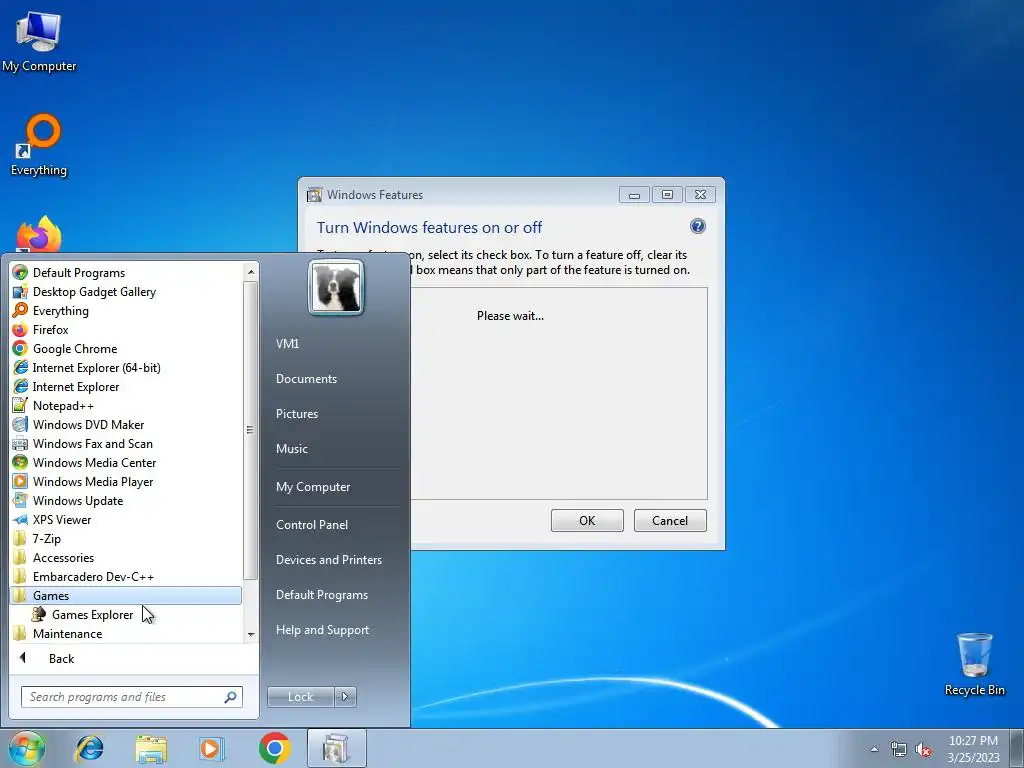
Task: Open Help and Support
Action: (322, 630)
